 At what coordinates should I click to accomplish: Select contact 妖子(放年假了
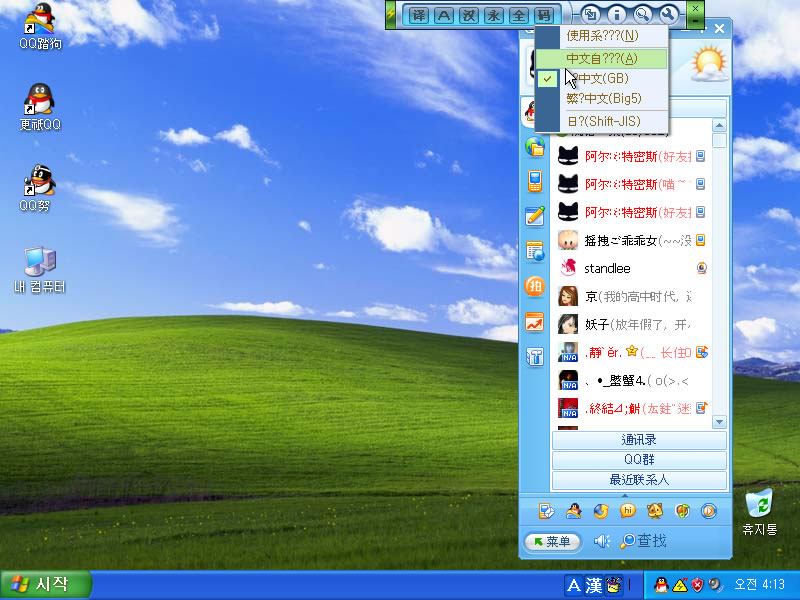[632, 324]
